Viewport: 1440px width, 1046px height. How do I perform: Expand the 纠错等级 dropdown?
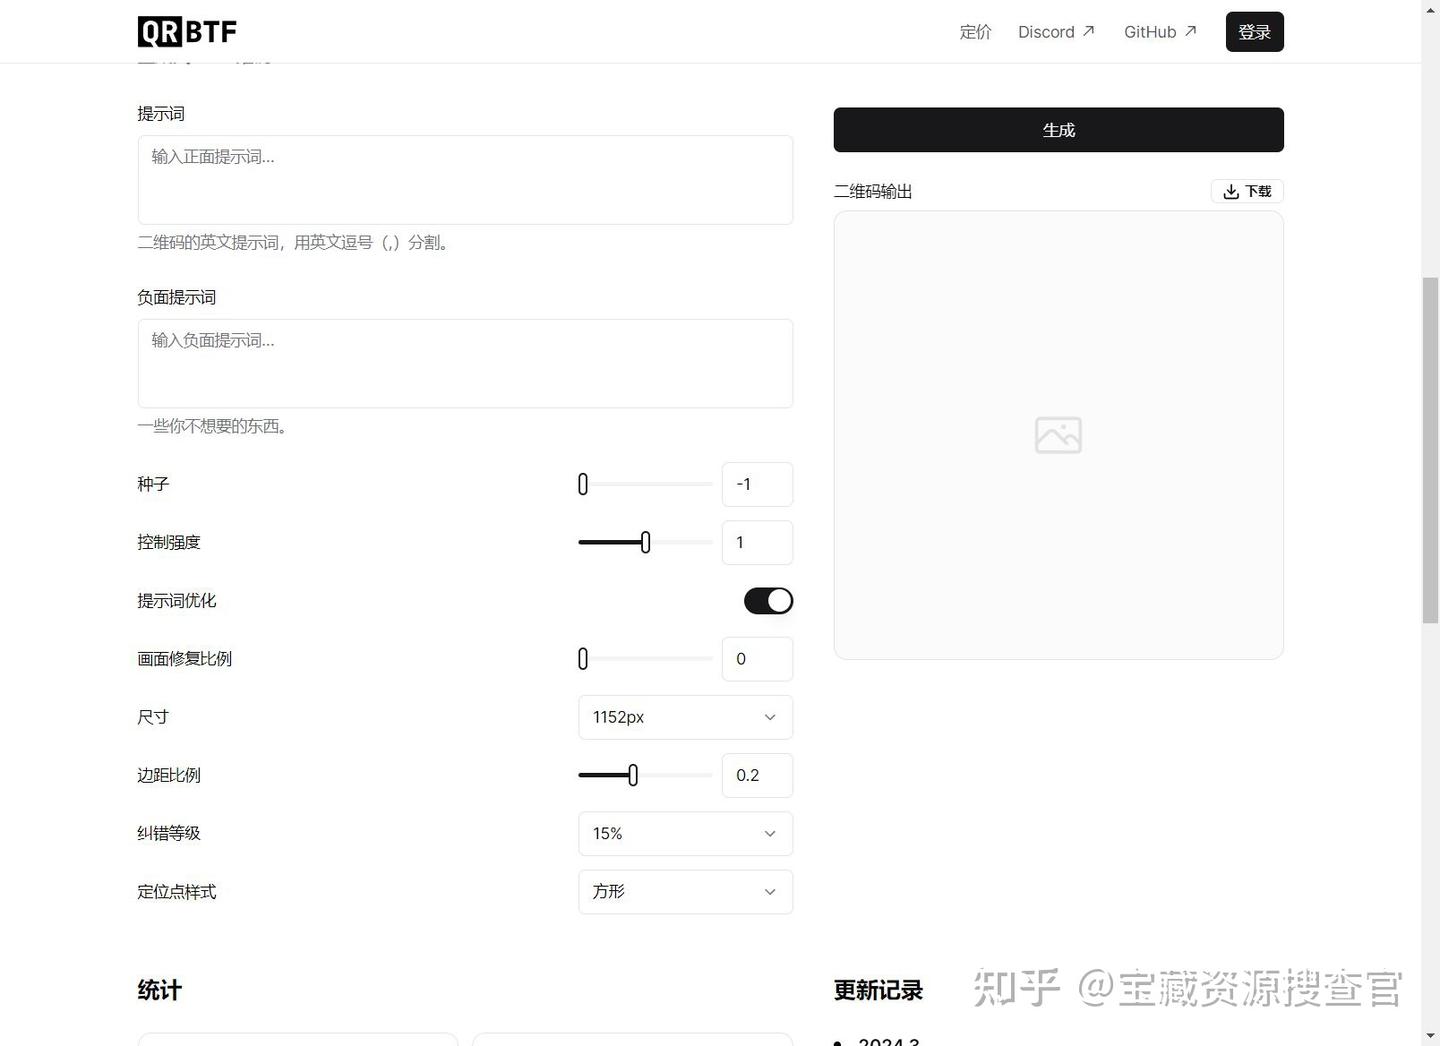[x=685, y=834]
